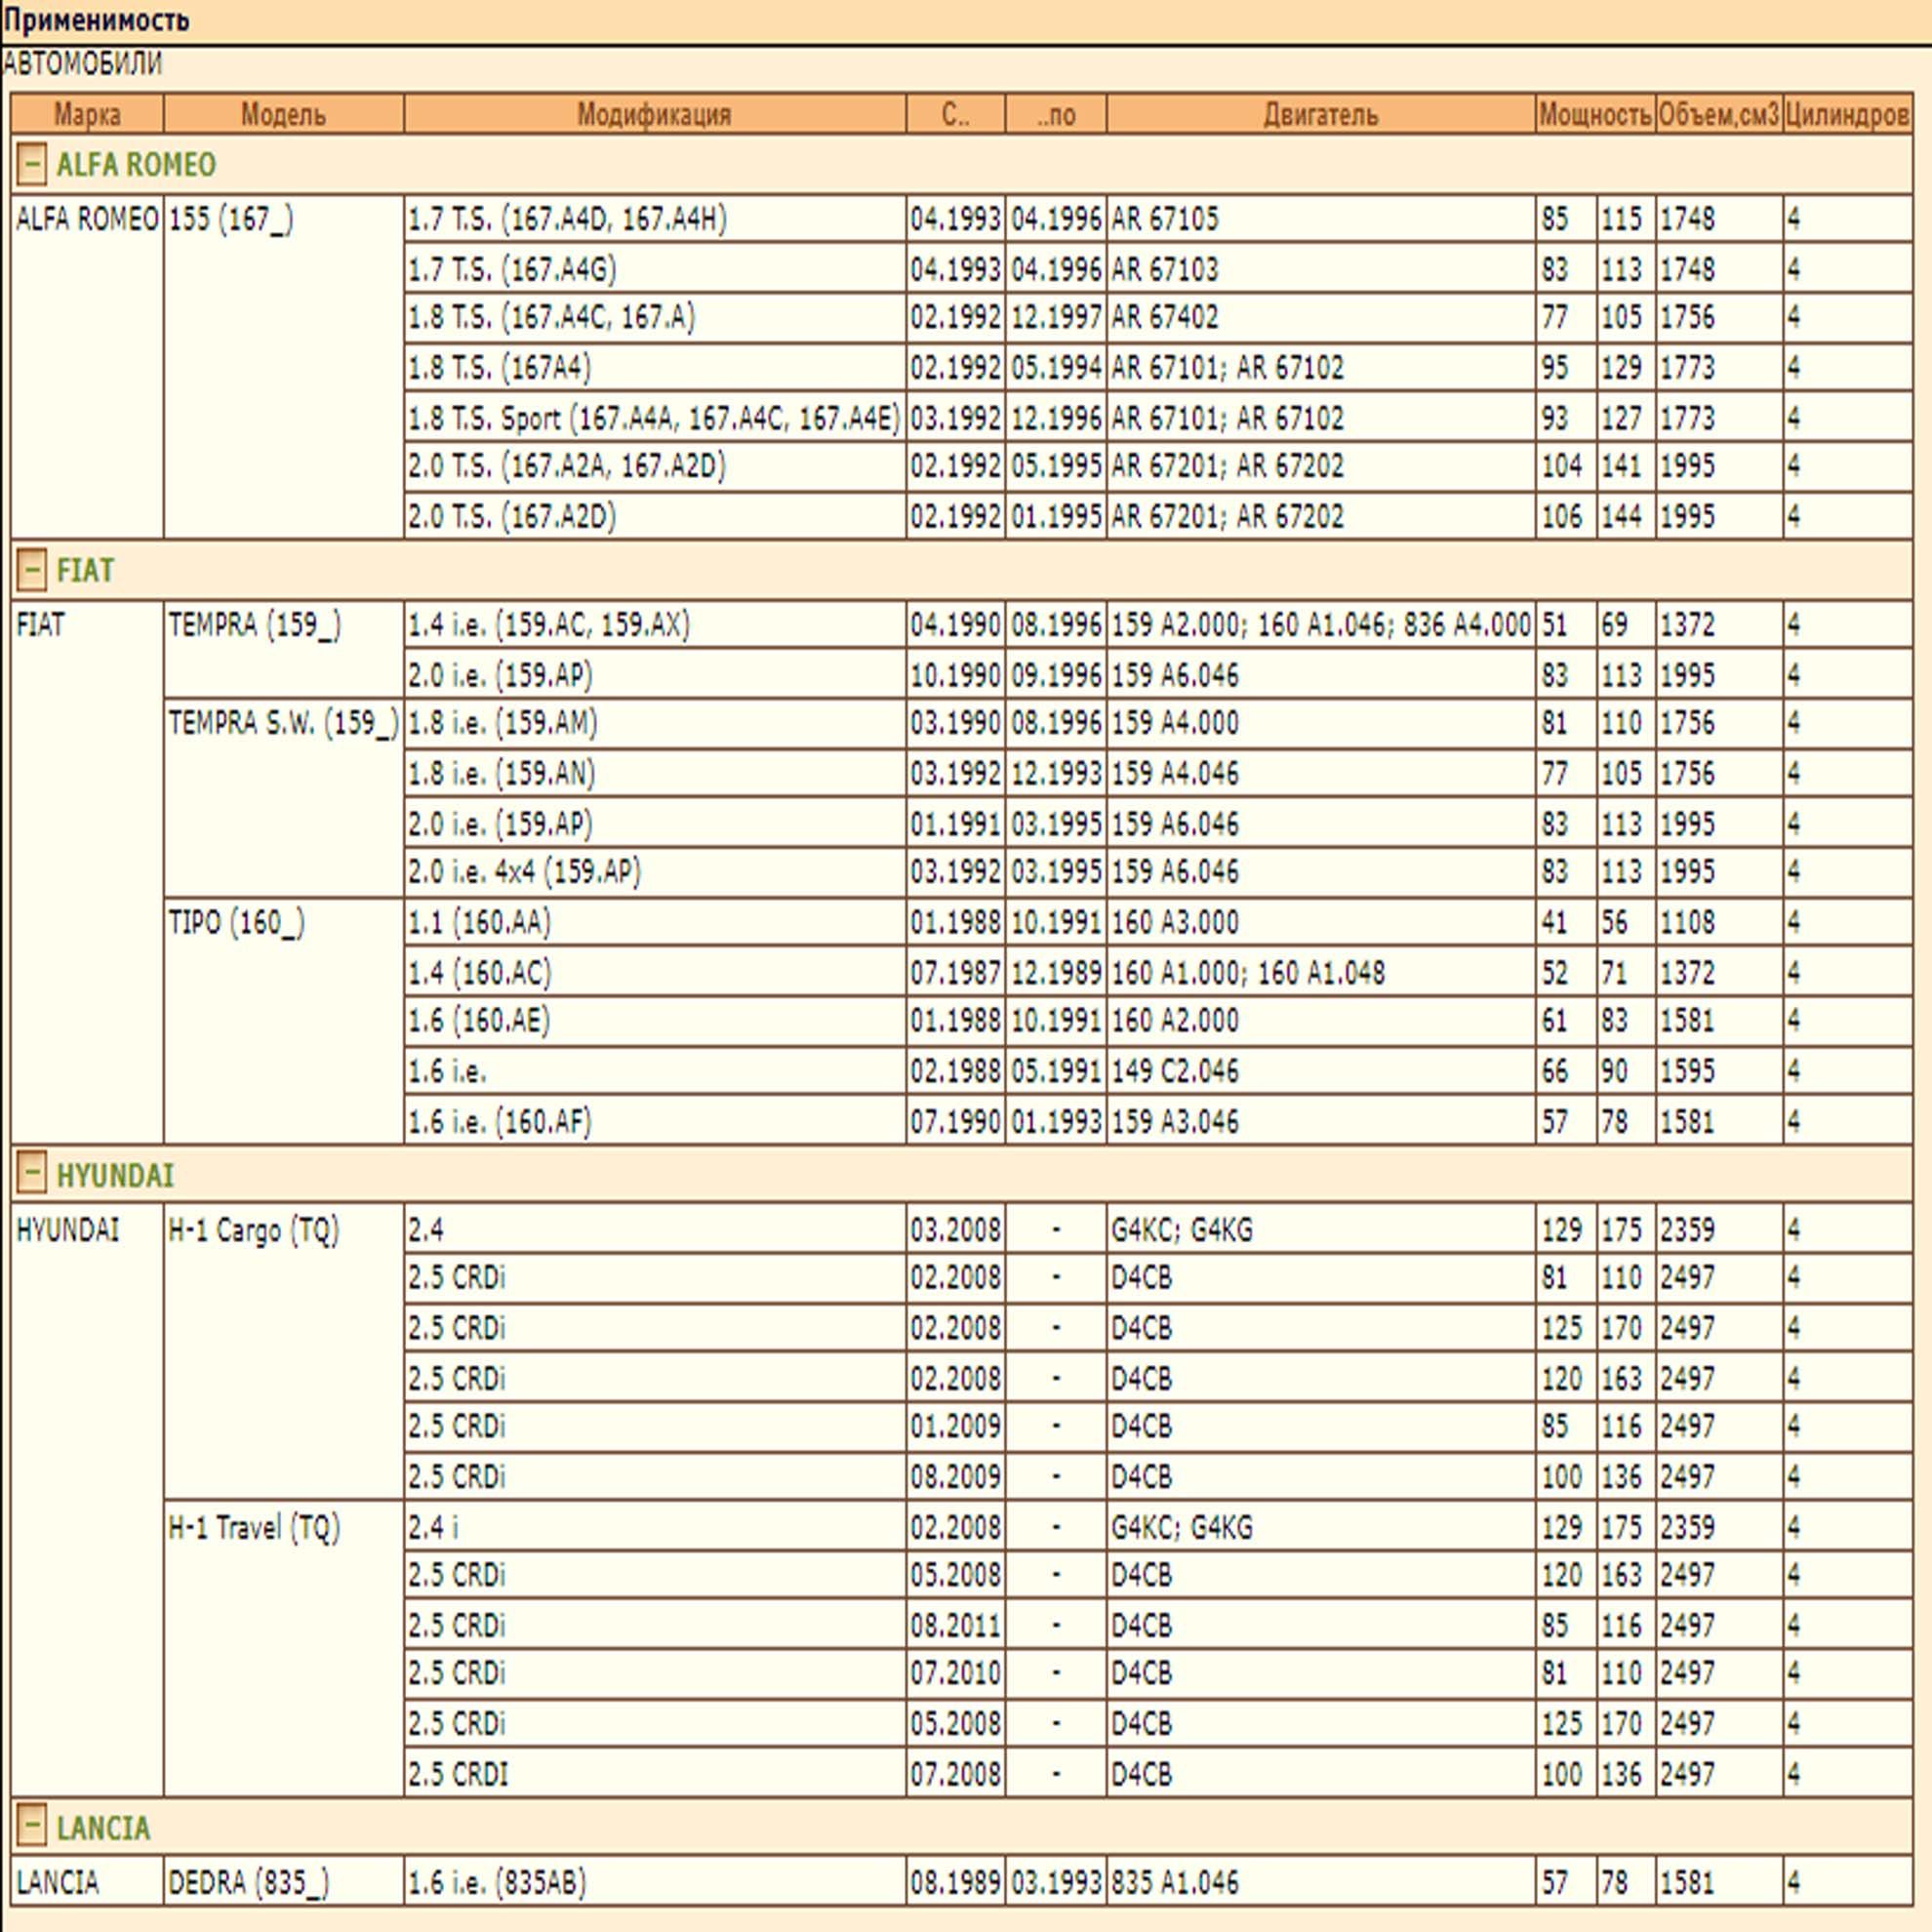Viewport: 1932px width, 1932px height.
Task: Collapse the FIAT group
Action: [x=31, y=570]
